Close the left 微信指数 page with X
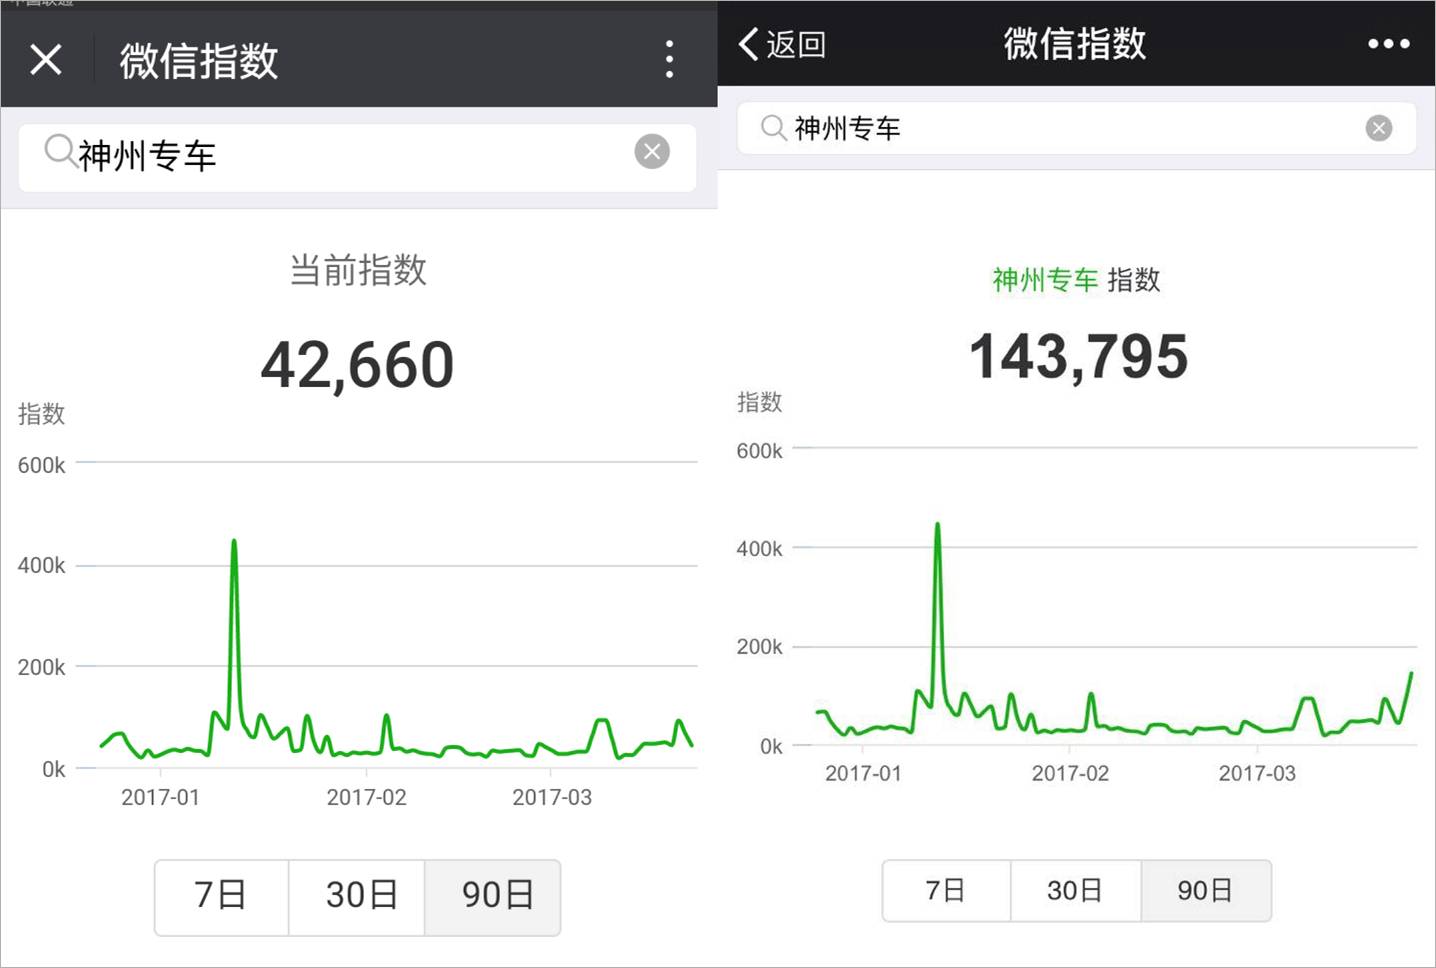1436x968 pixels. (x=46, y=60)
